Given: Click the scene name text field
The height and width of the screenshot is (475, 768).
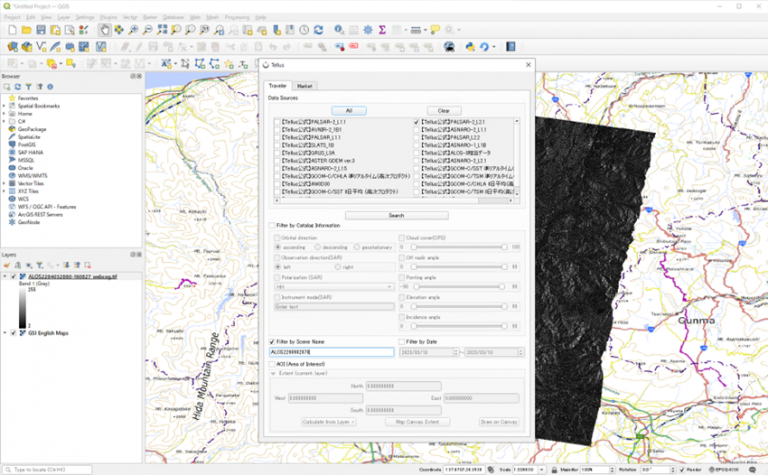Looking at the screenshot, I should coord(332,352).
